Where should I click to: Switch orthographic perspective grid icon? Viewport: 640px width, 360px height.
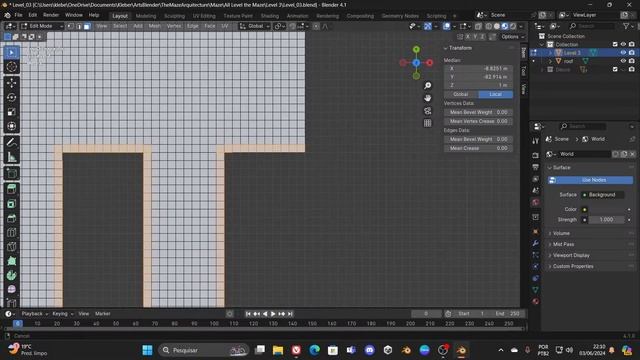pos(427,123)
